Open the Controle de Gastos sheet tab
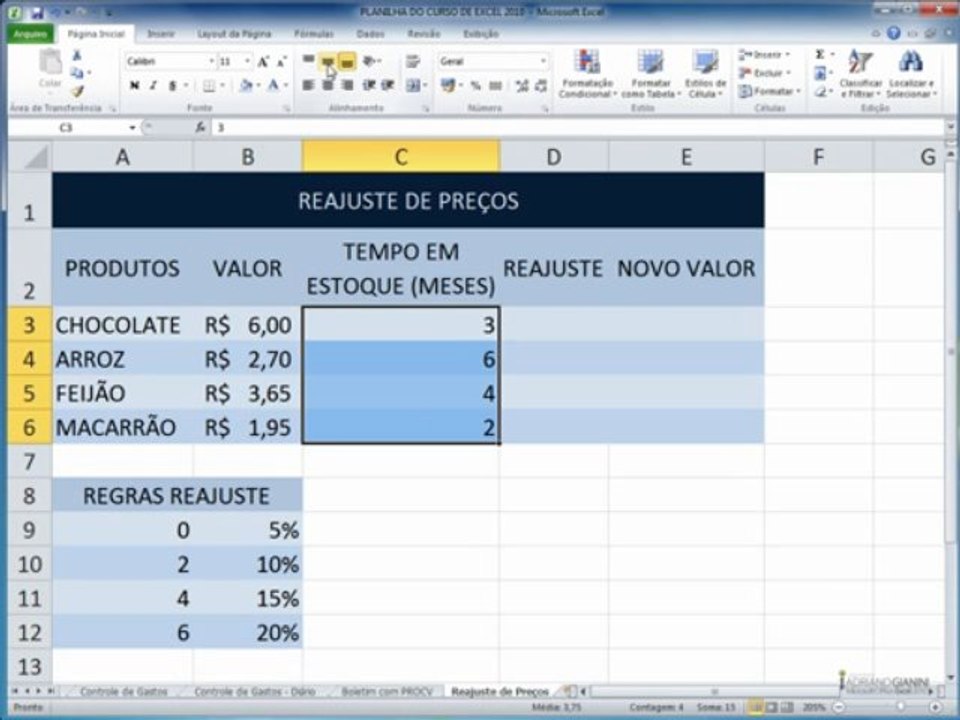 pyautogui.click(x=123, y=691)
